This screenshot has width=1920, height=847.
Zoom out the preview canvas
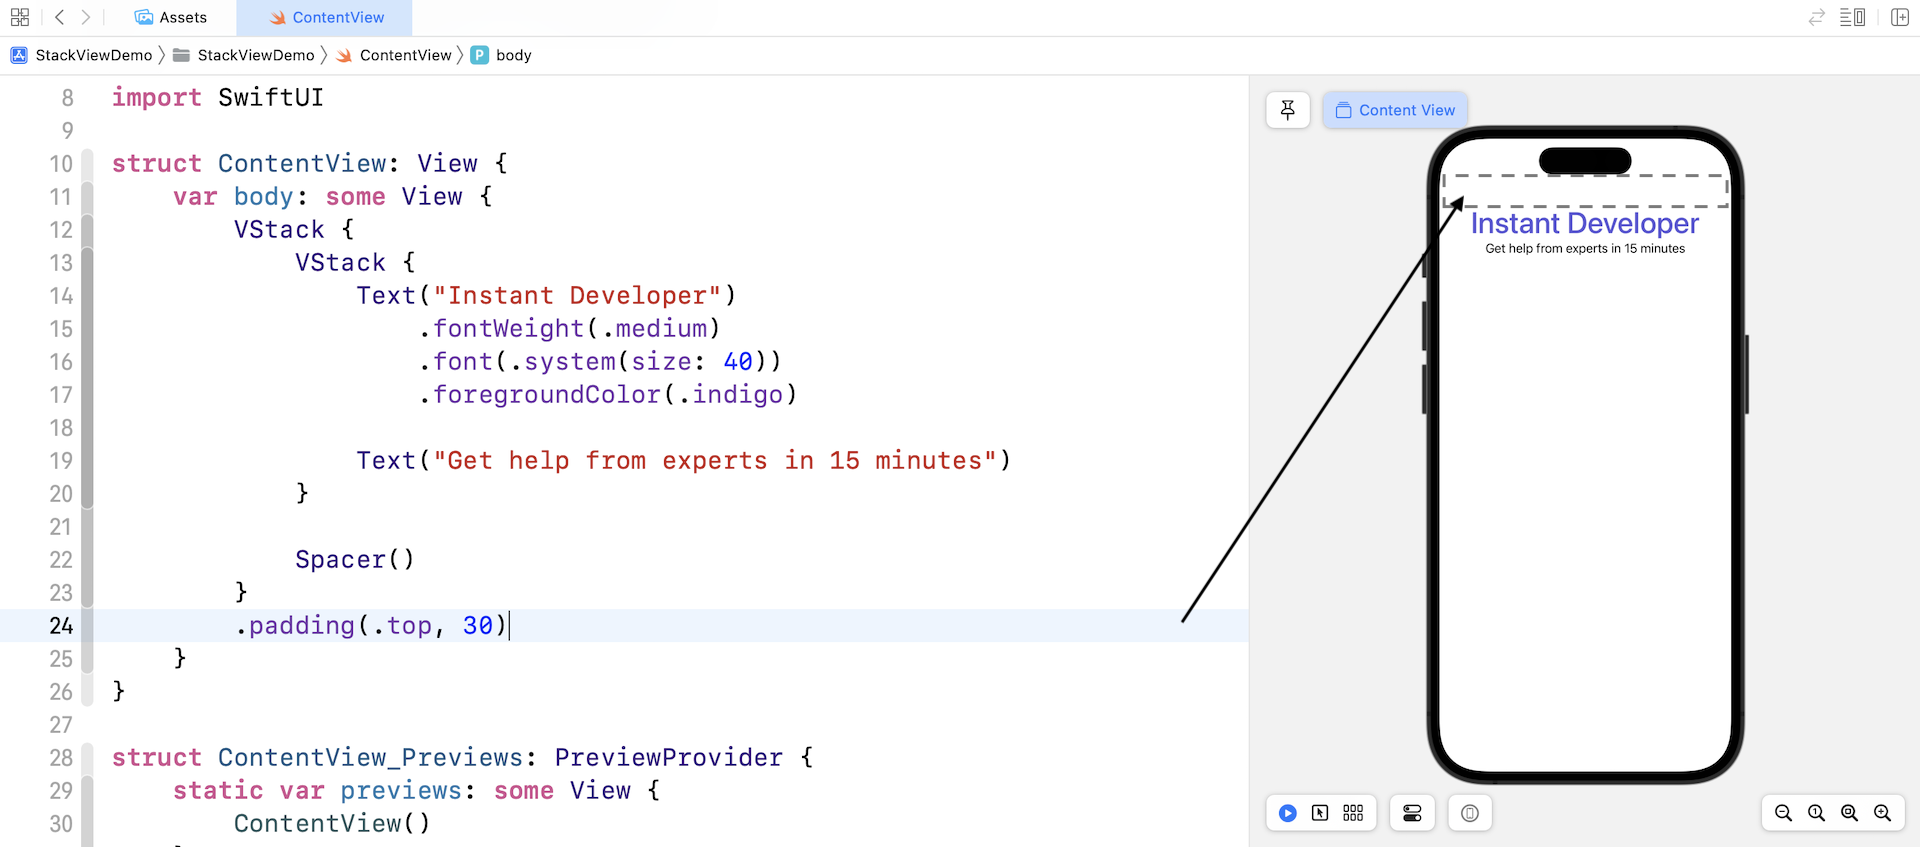[1783, 813]
